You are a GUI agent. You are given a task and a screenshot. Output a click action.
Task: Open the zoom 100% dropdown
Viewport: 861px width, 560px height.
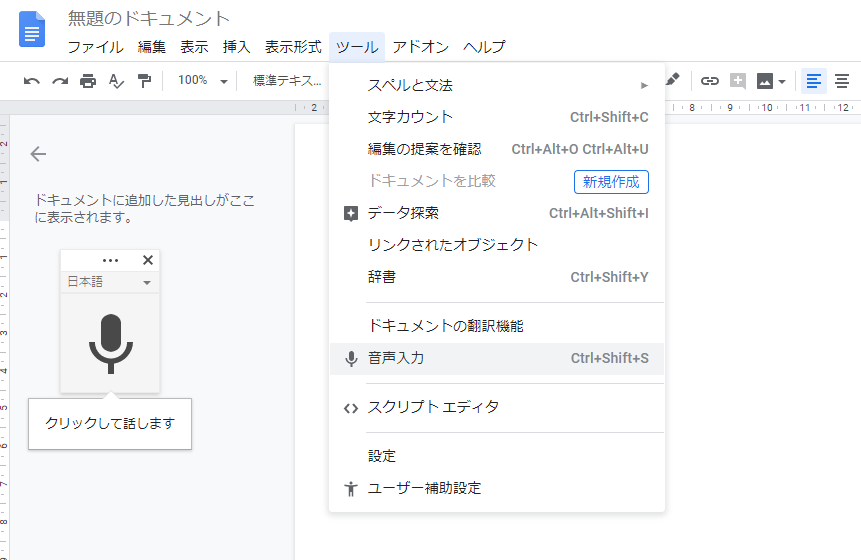click(203, 81)
